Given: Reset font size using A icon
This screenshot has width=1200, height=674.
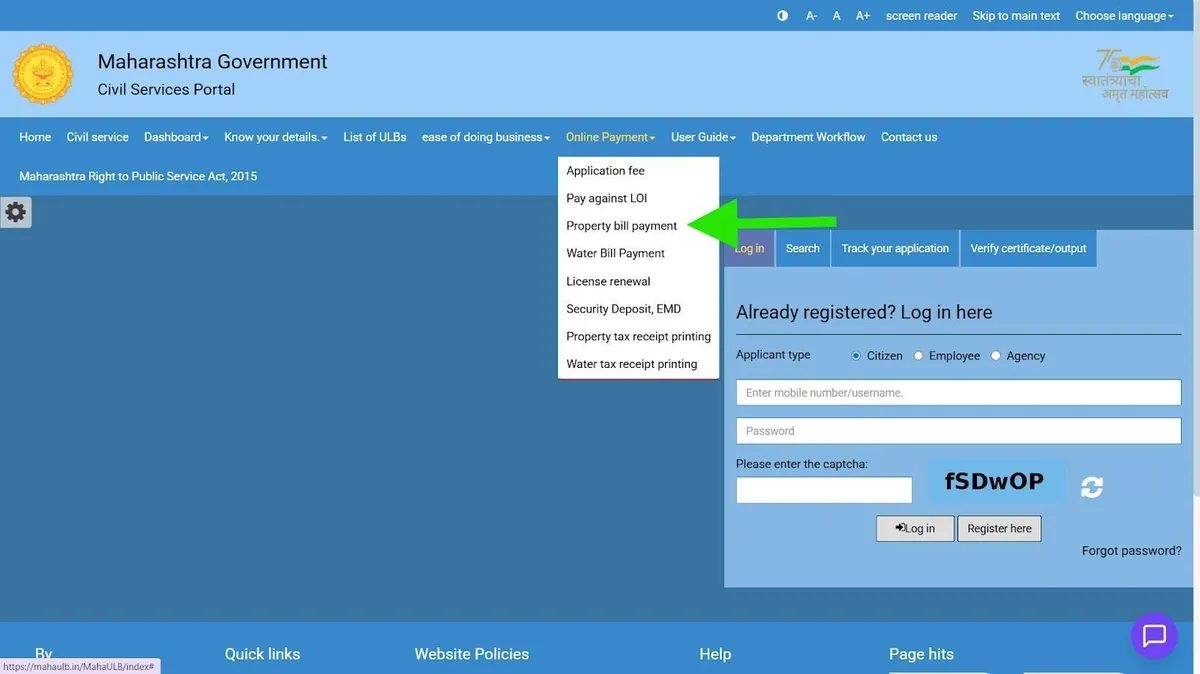Looking at the screenshot, I should pos(836,15).
